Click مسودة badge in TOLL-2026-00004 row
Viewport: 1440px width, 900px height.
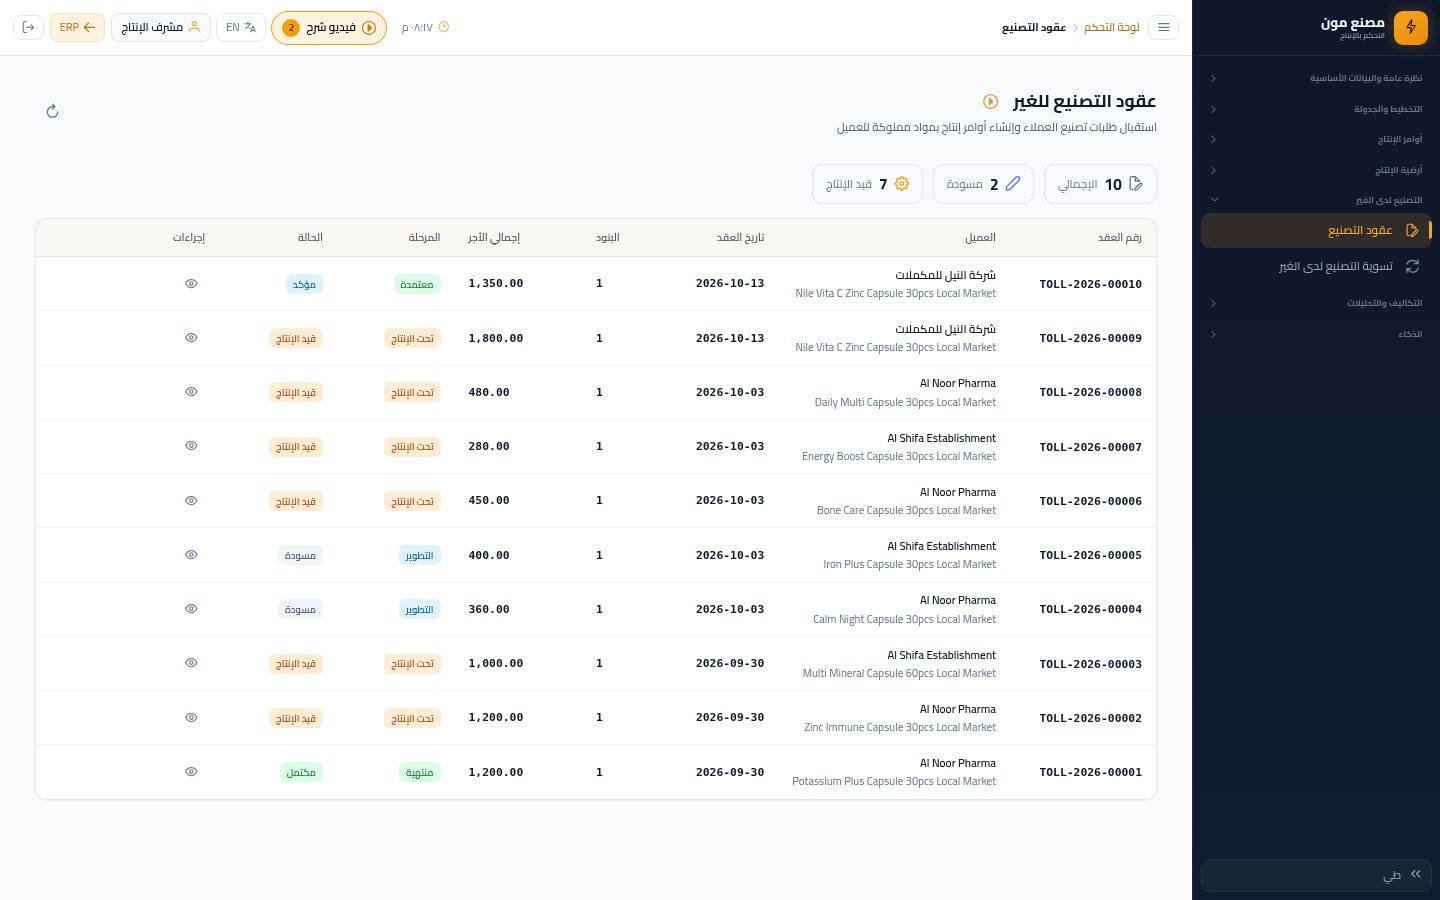[x=300, y=609]
